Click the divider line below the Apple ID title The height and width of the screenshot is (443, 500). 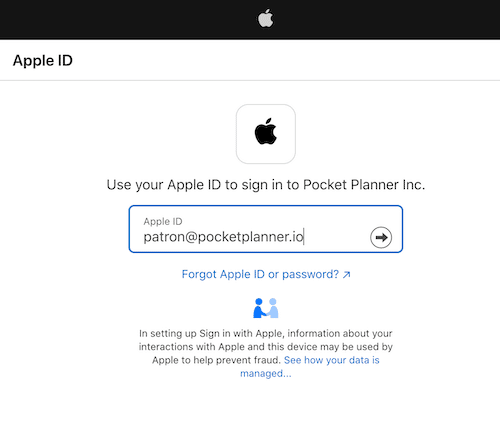pyautogui.click(x=250, y=80)
